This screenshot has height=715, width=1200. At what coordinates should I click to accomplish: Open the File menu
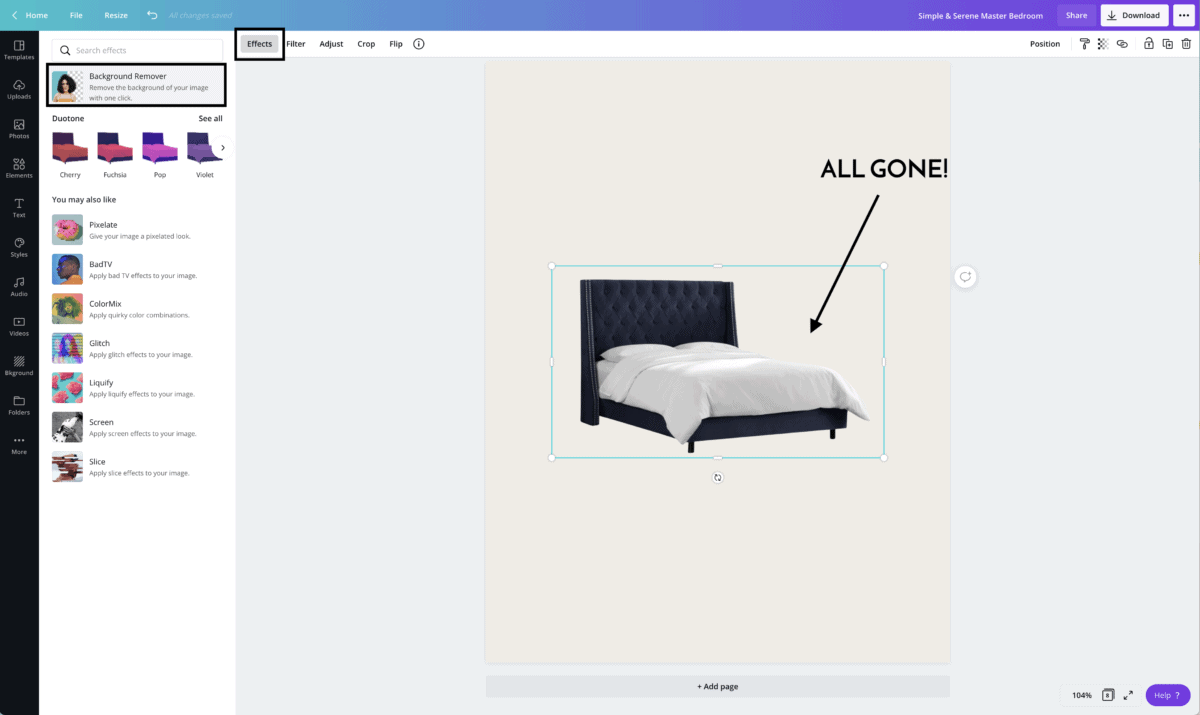click(76, 15)
